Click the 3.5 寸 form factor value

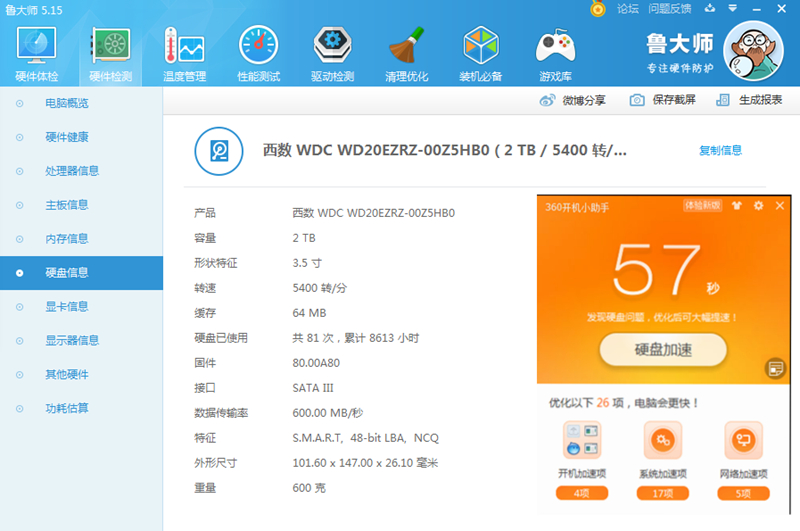click(307, 263)
